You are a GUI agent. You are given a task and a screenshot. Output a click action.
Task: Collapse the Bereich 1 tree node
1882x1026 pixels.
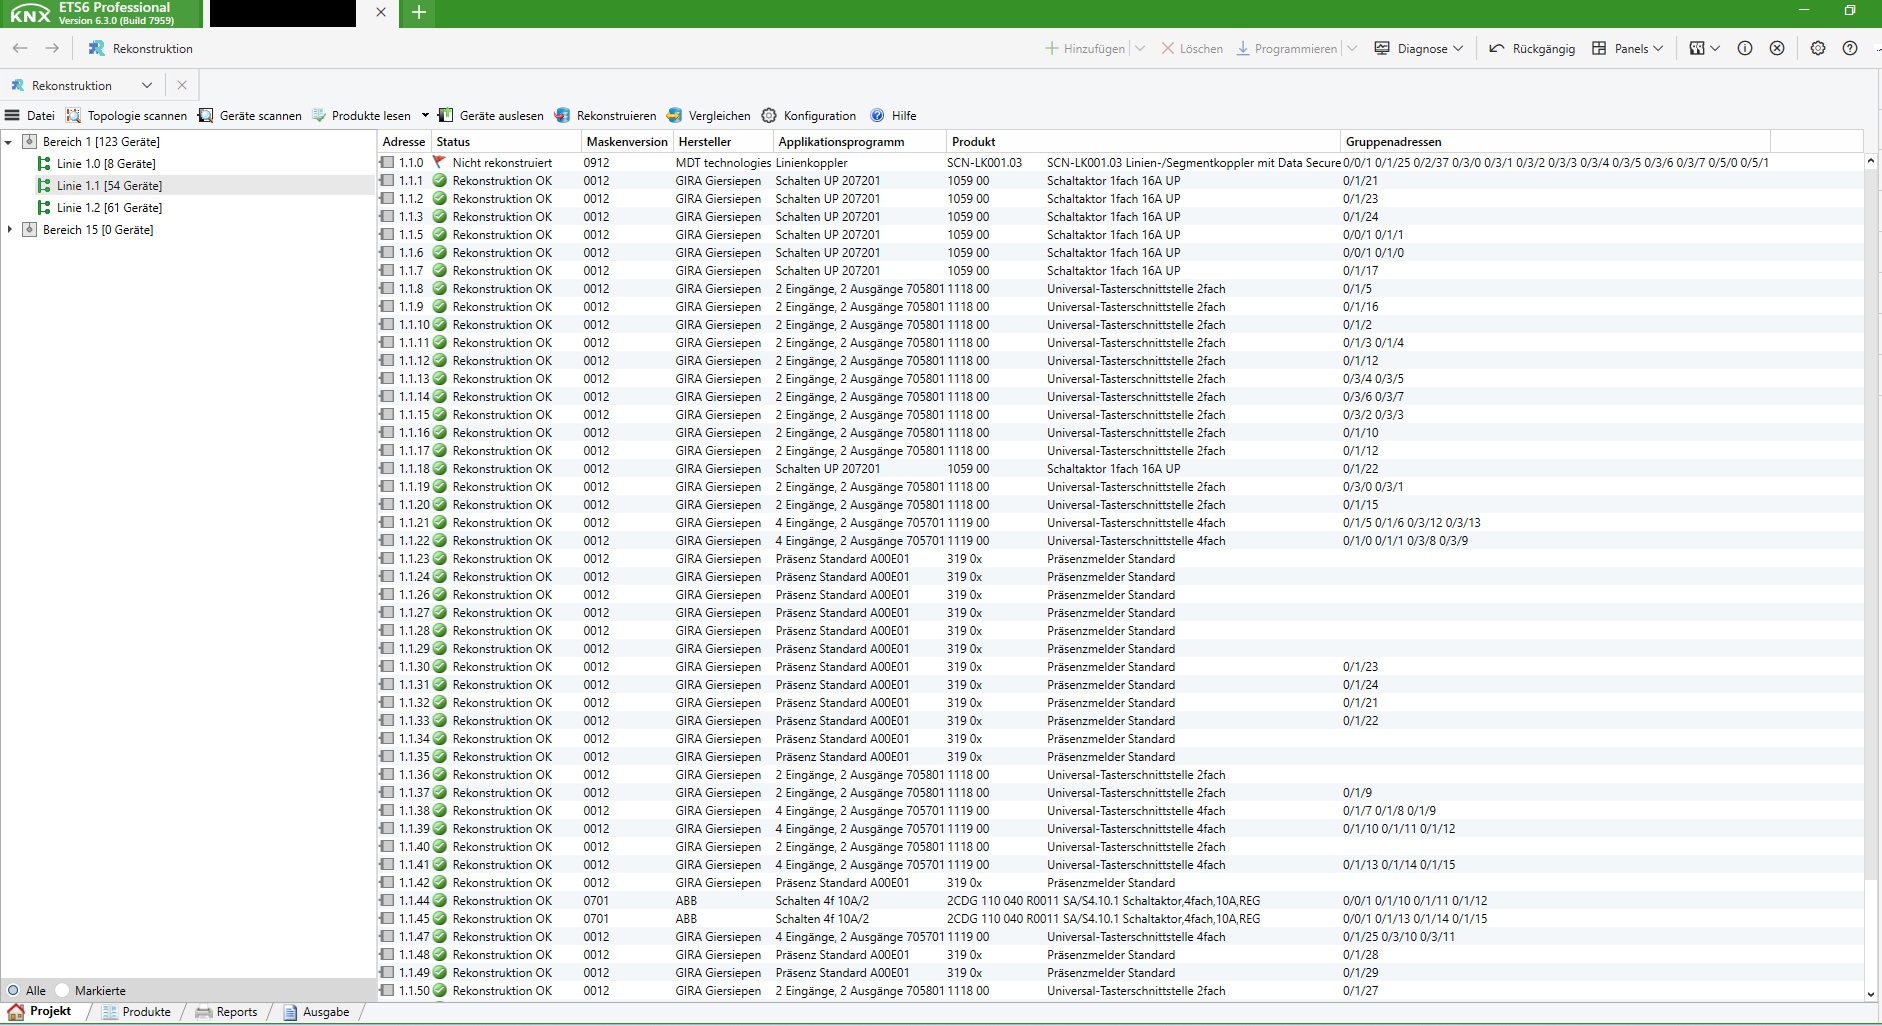[9, 142]
